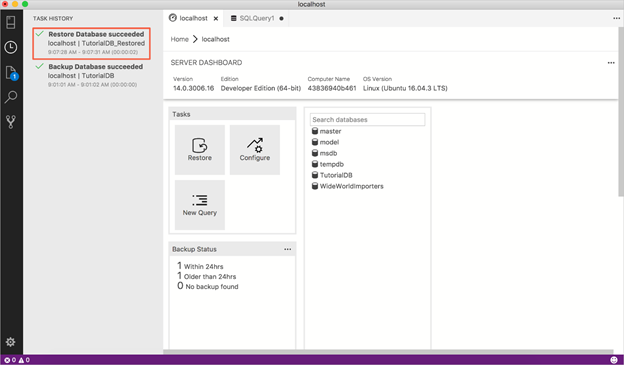This screenshot has width=624, height=365.
Task: Click the smiley feedback icon in the status bar
Action: pos(614,360)
